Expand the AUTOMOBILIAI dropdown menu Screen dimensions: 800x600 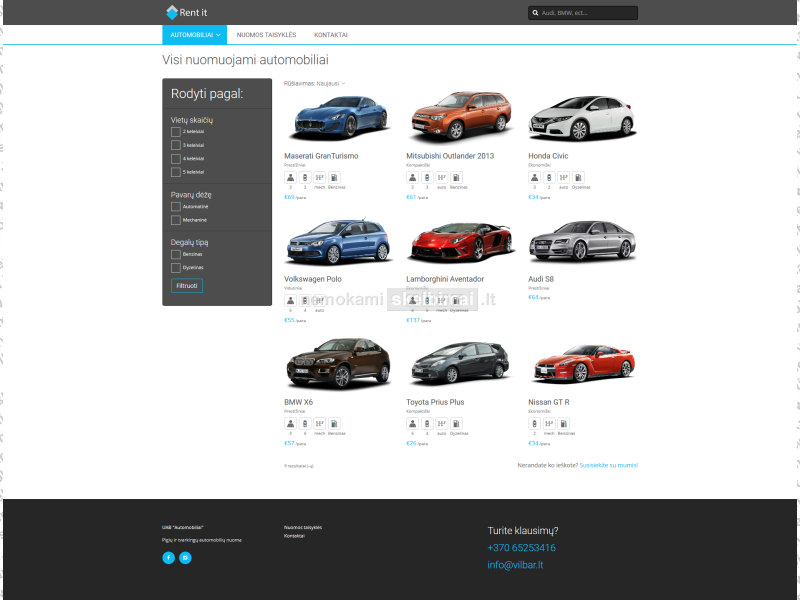(x=194, y=35)
